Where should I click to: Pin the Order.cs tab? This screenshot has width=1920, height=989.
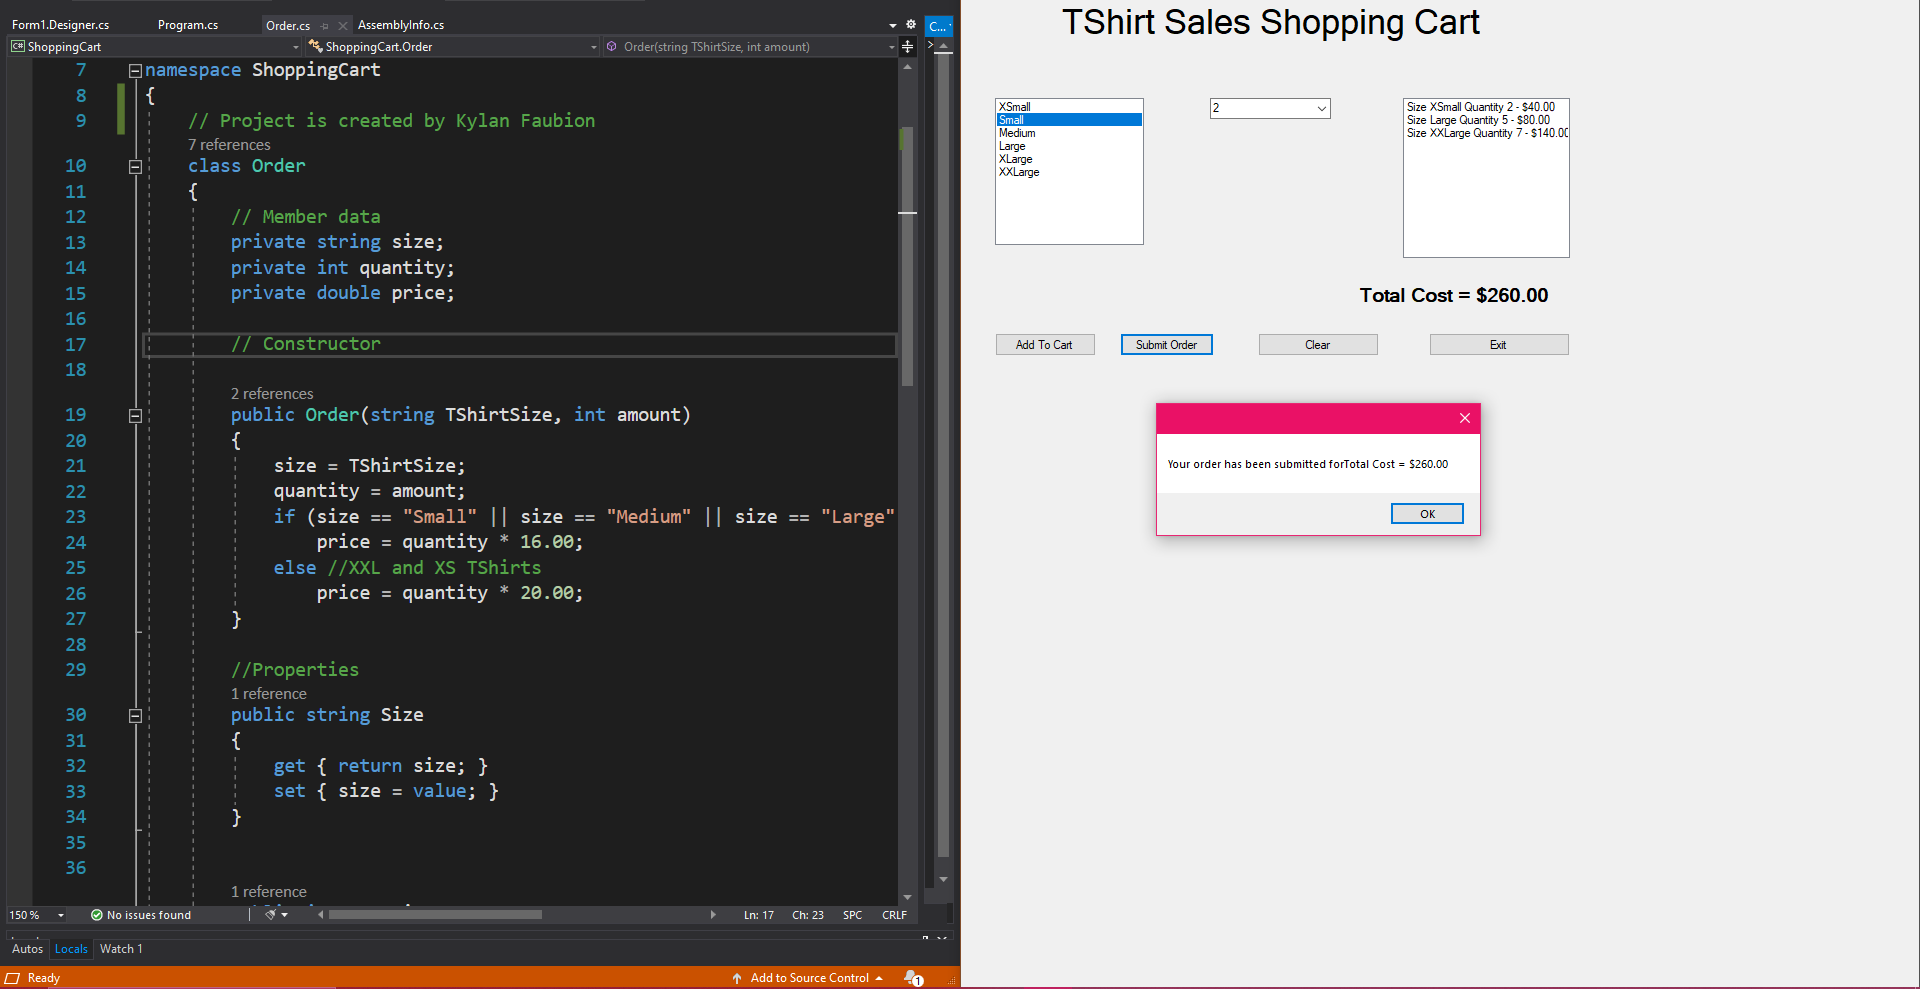pyautogui.click(x=325, y=26)
